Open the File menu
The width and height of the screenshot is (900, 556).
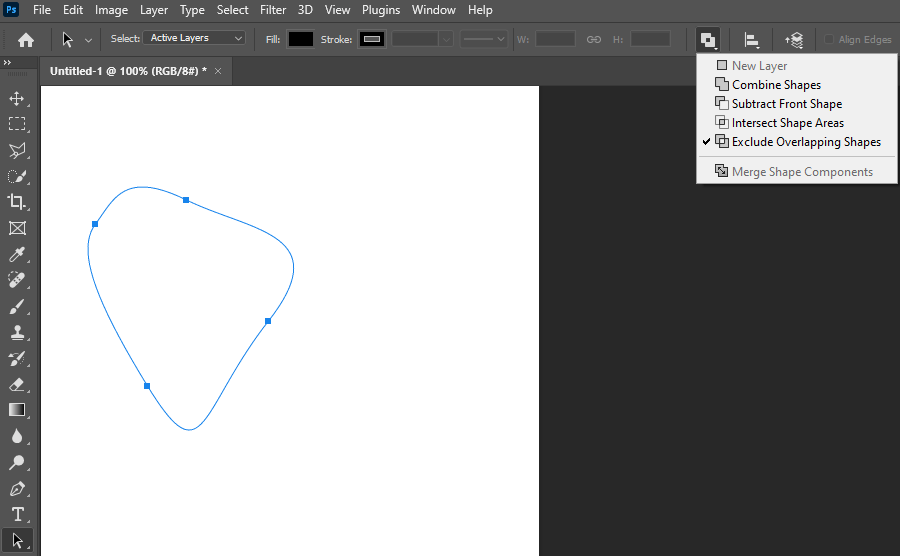[x=42, y=10]
